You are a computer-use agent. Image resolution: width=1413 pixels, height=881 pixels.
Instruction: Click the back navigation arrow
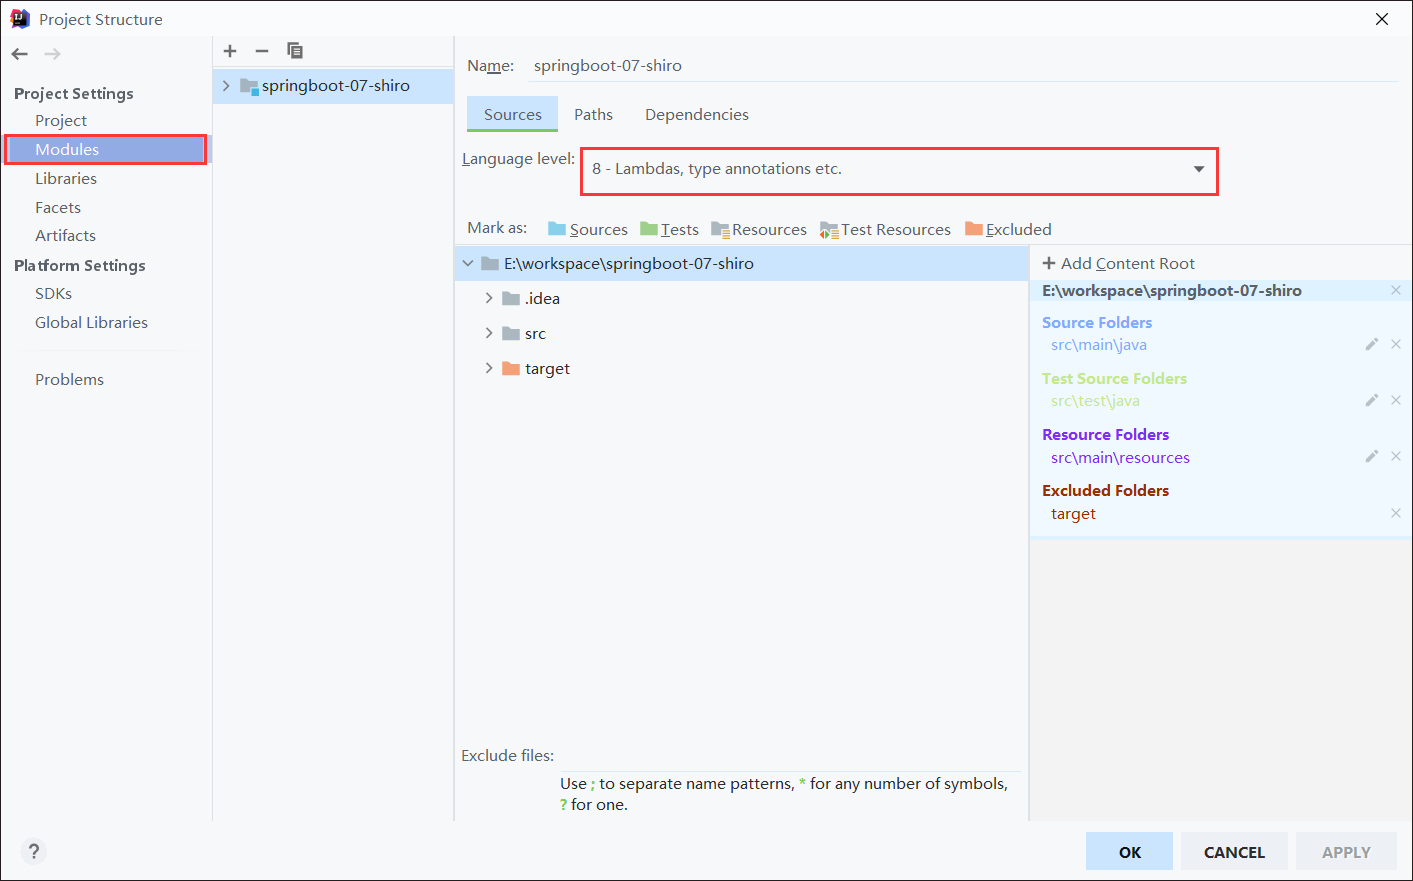coord(20,54)
